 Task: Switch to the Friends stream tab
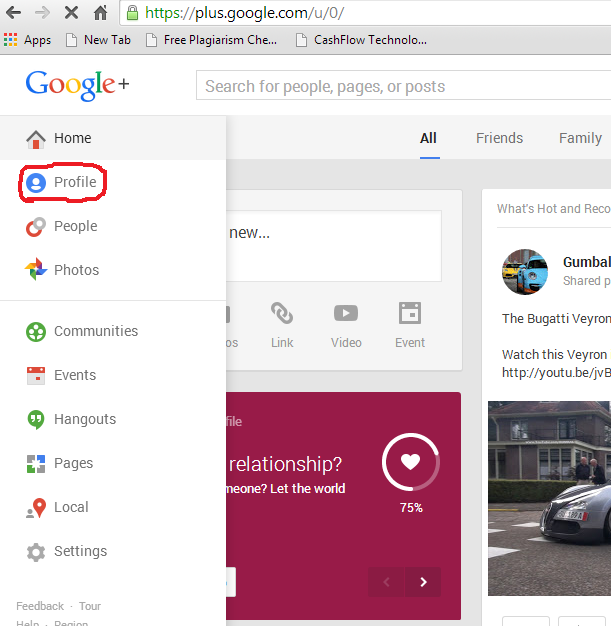pyautogui.click(x=499, y=138)
